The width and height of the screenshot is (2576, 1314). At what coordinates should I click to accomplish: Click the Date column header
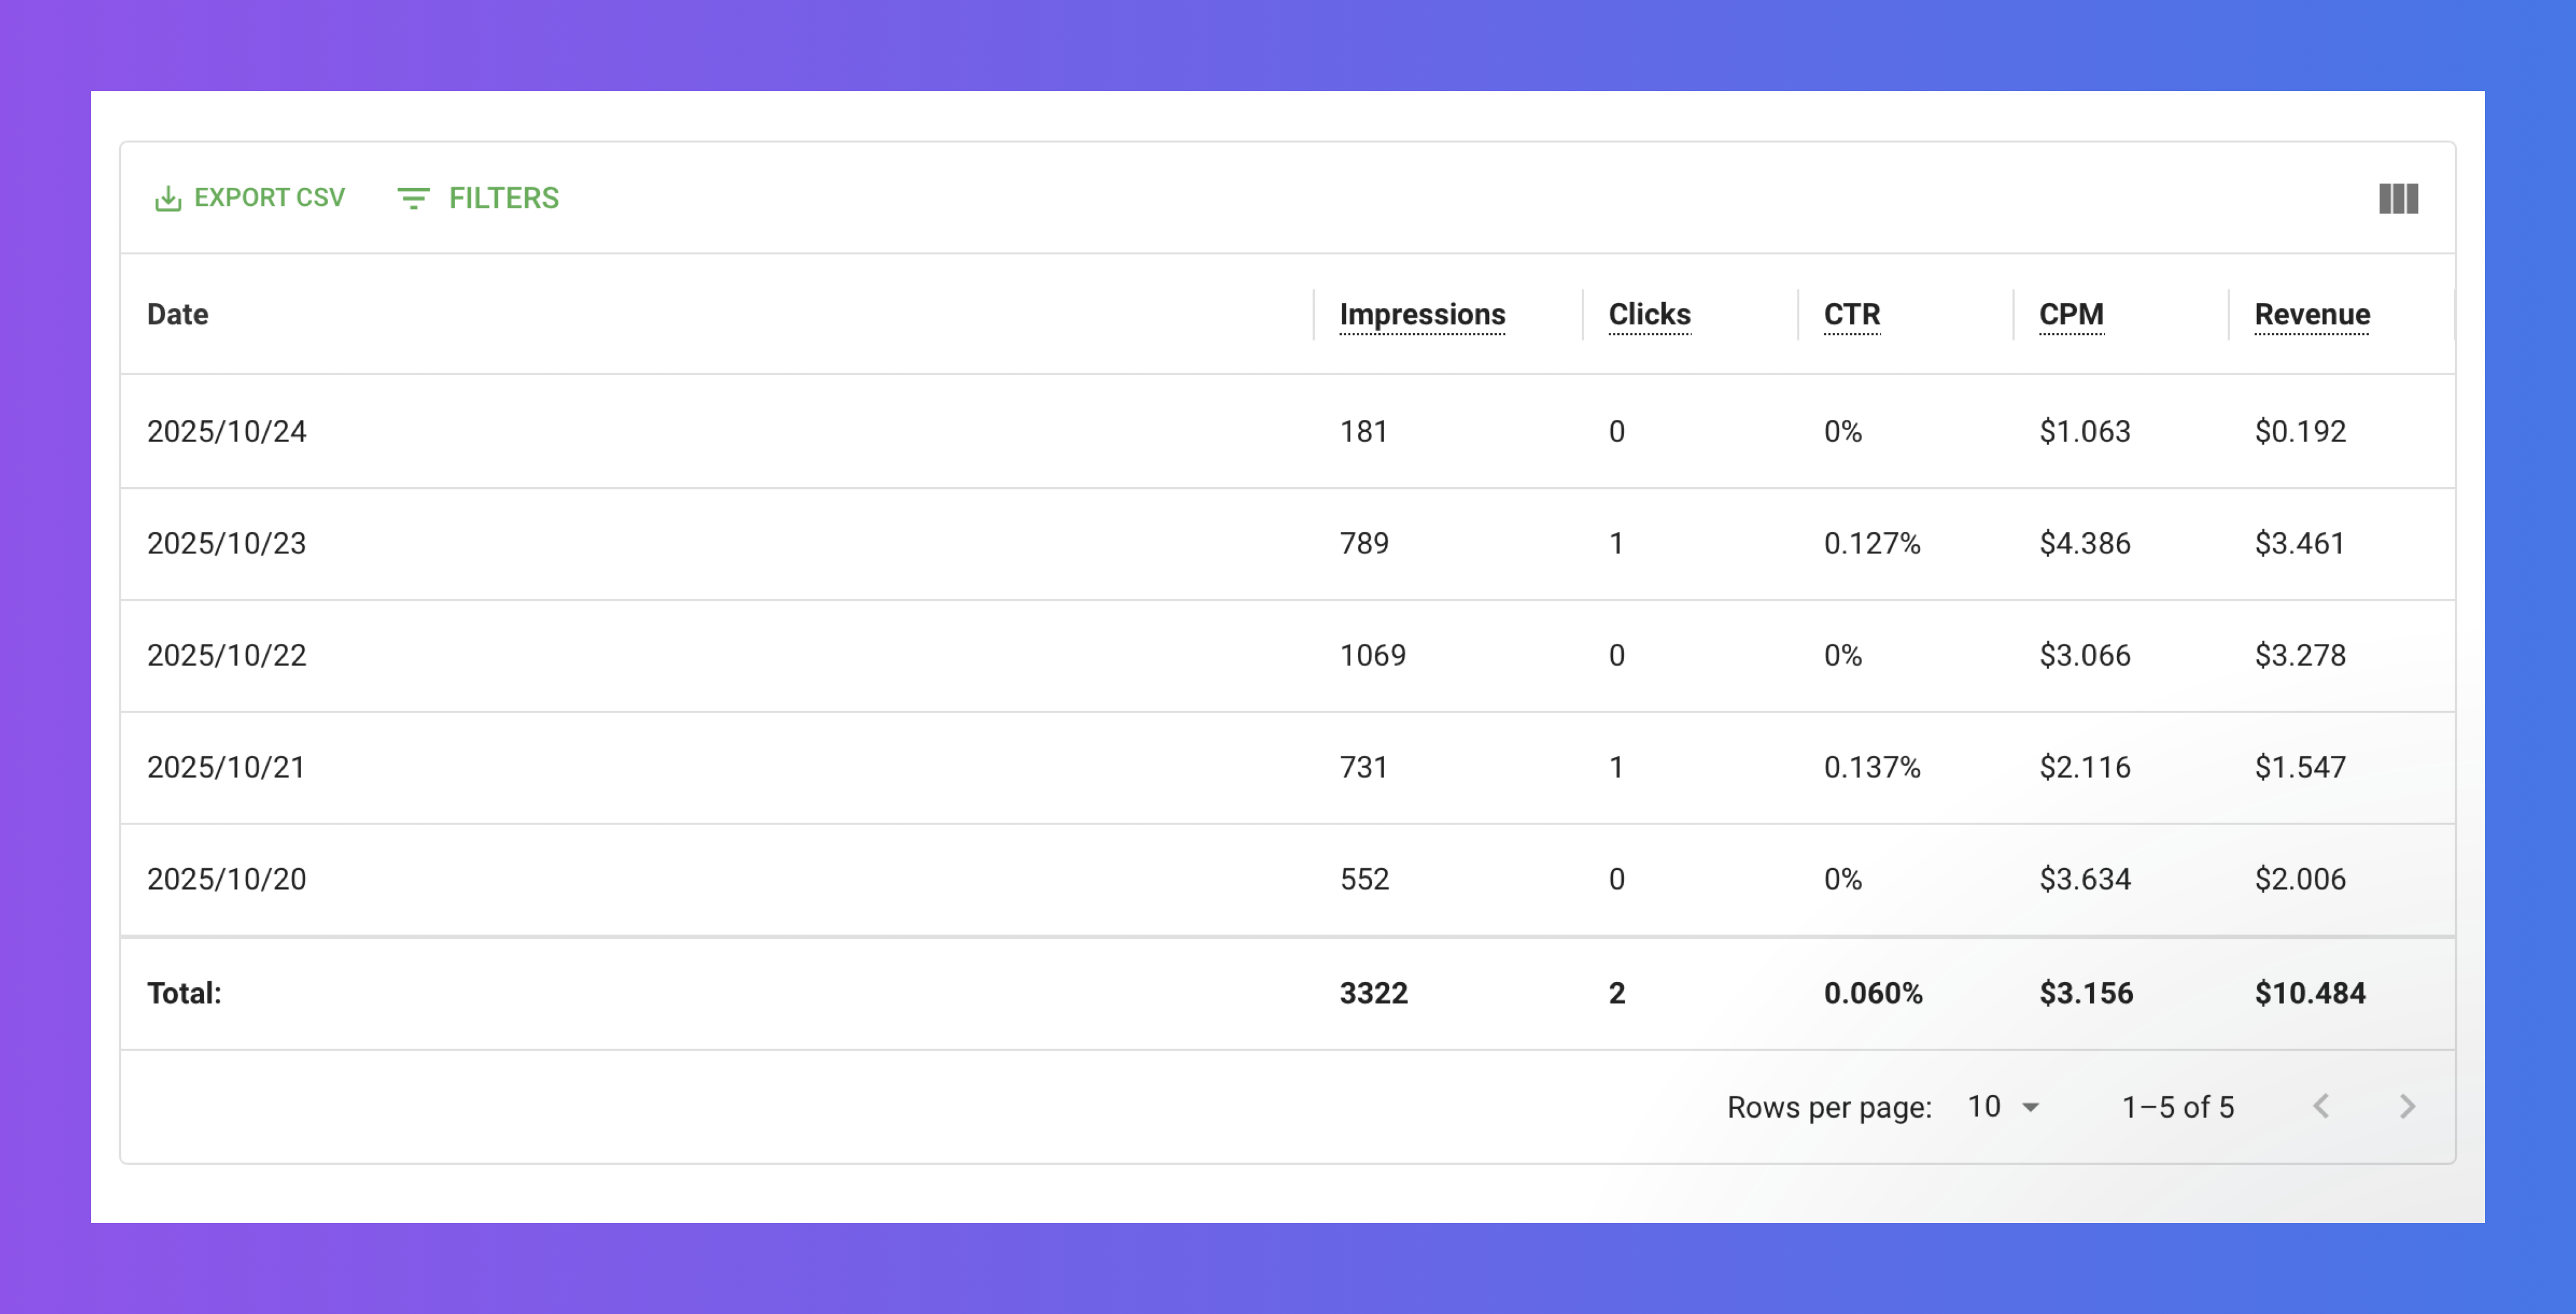(178, 314)
